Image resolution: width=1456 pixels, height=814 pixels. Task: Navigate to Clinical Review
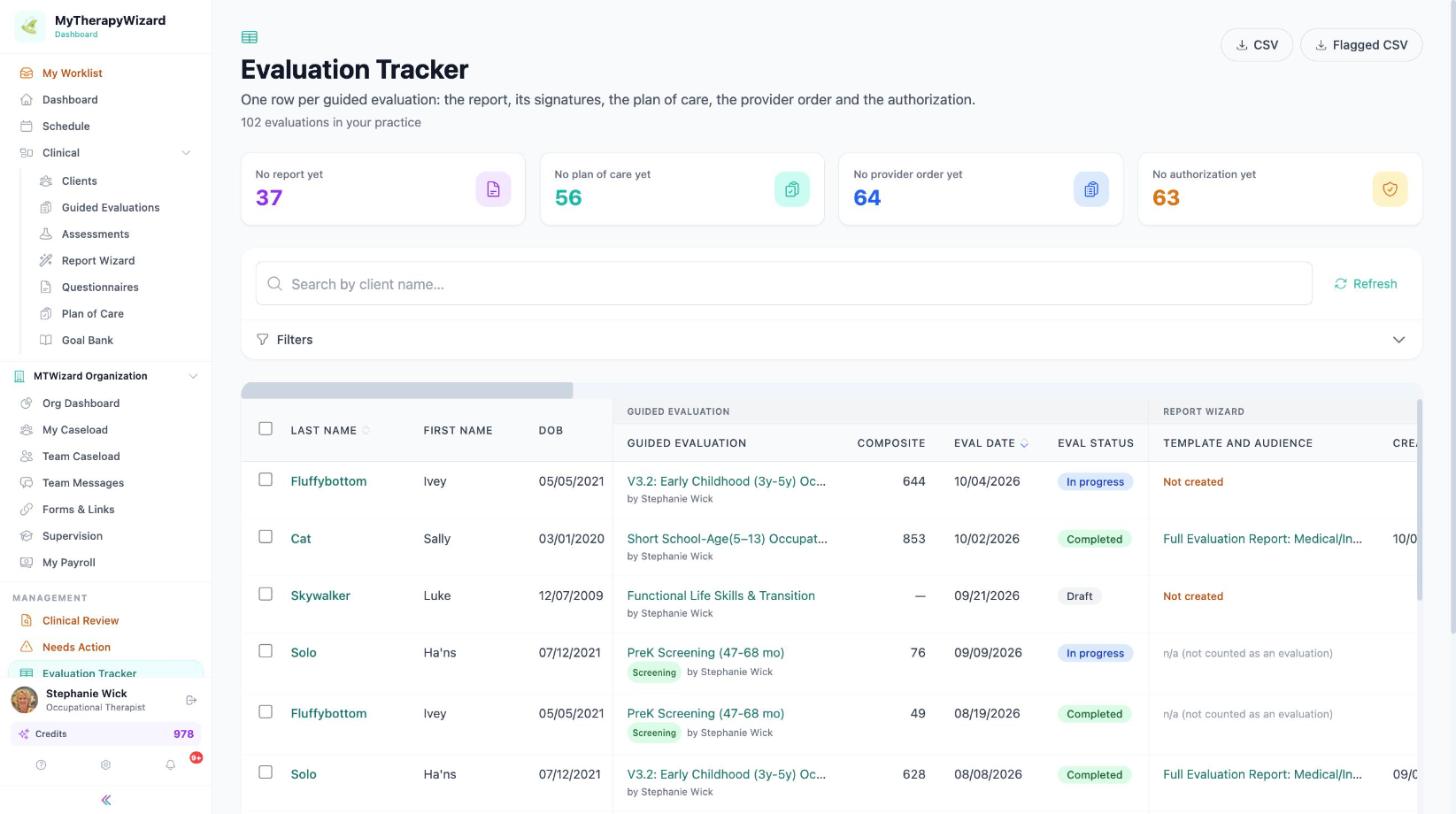pos(80,620)
